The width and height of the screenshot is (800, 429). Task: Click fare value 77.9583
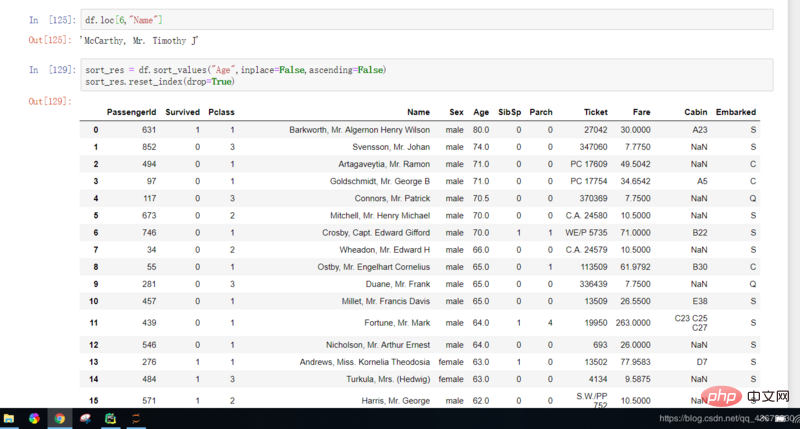[x=635, y=362]
